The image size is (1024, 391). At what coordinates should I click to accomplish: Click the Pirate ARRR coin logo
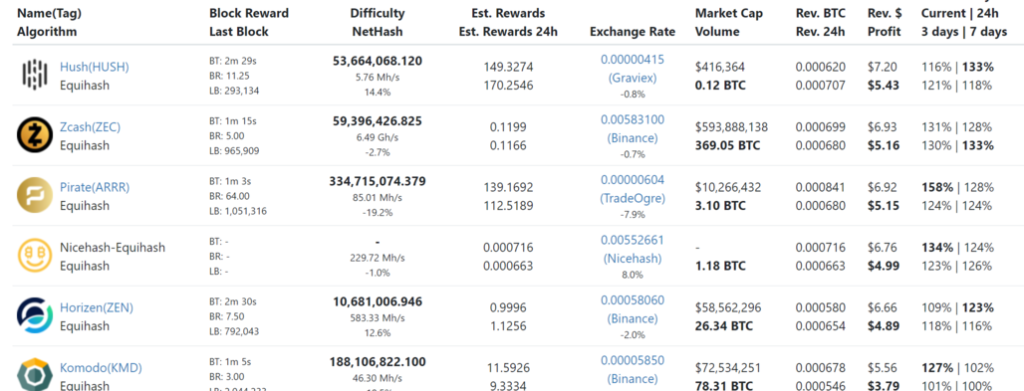pos(34,195)
